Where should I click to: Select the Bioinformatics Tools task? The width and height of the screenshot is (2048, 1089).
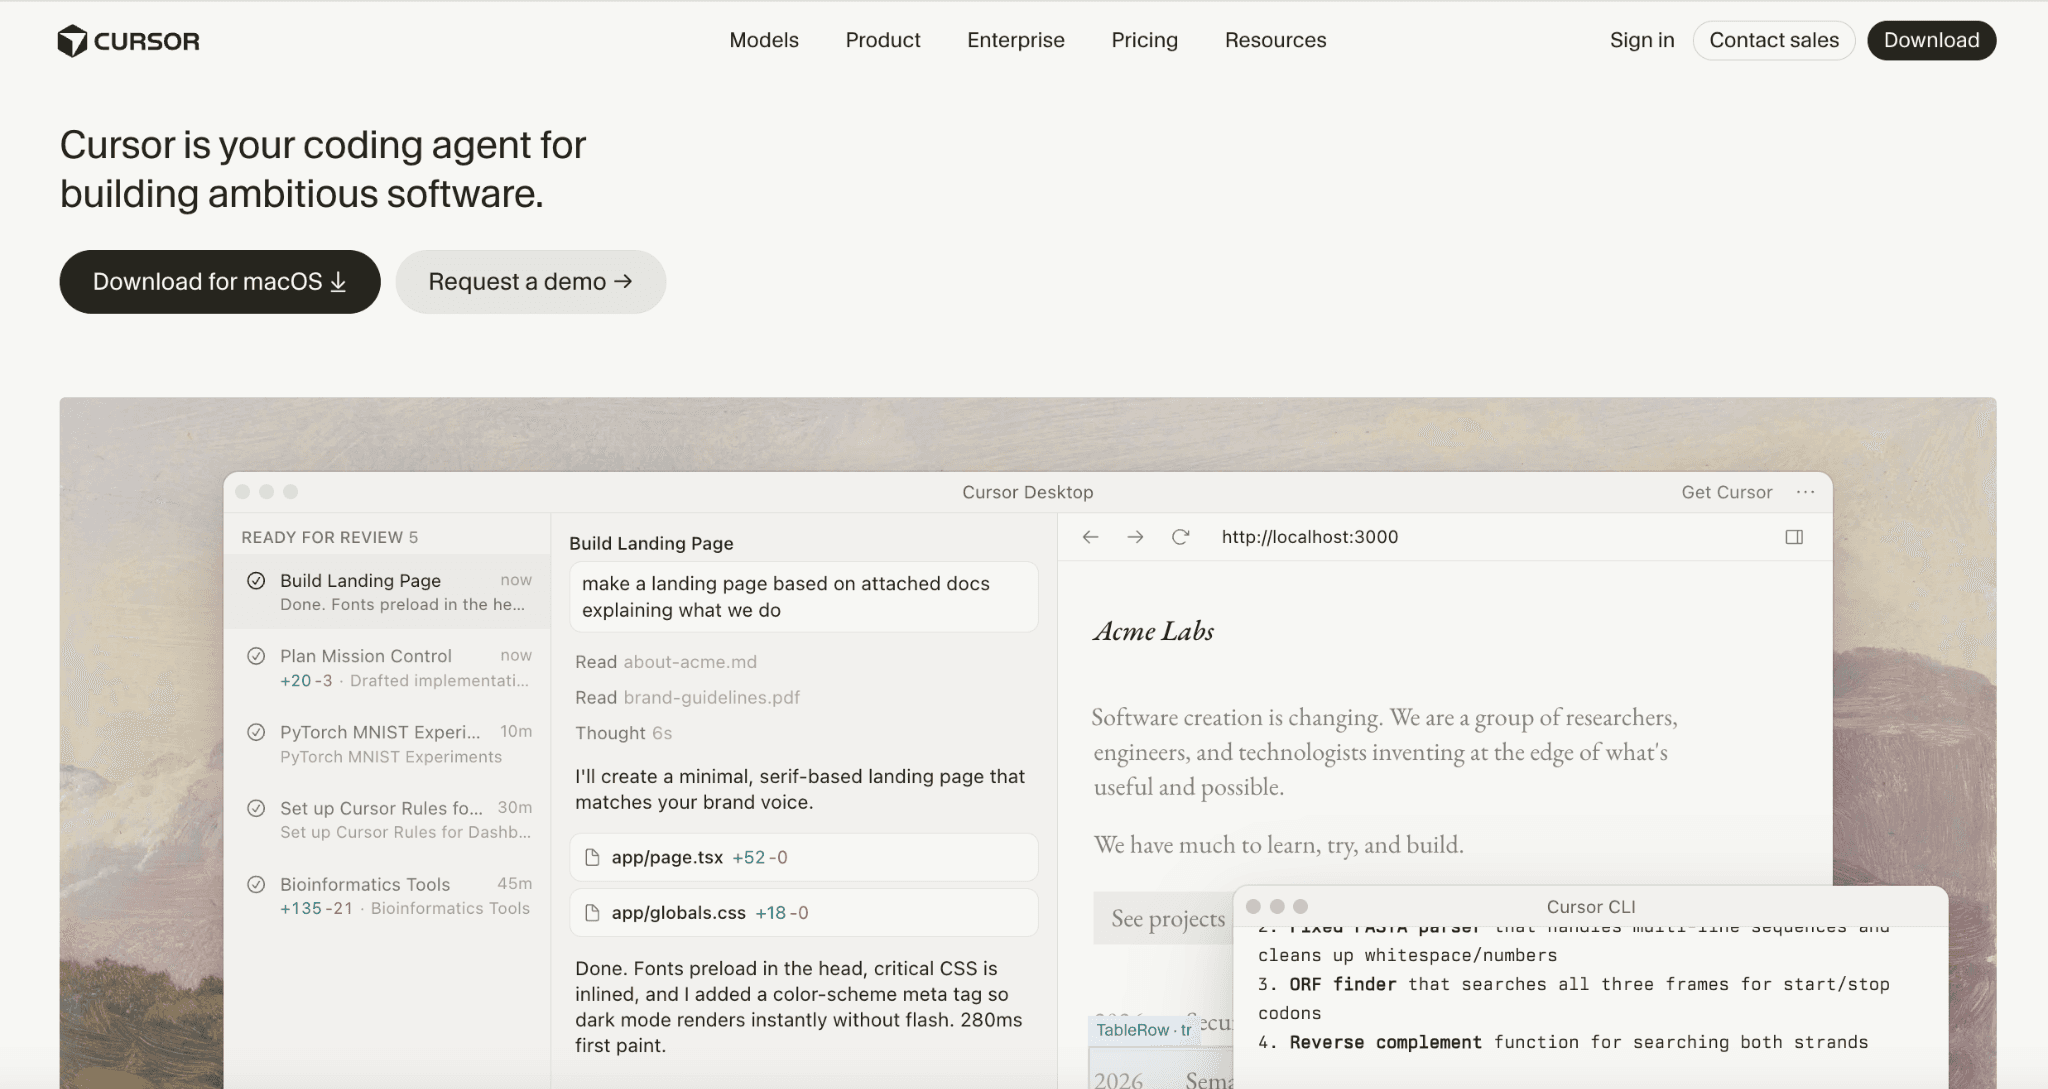coord(387,896)
